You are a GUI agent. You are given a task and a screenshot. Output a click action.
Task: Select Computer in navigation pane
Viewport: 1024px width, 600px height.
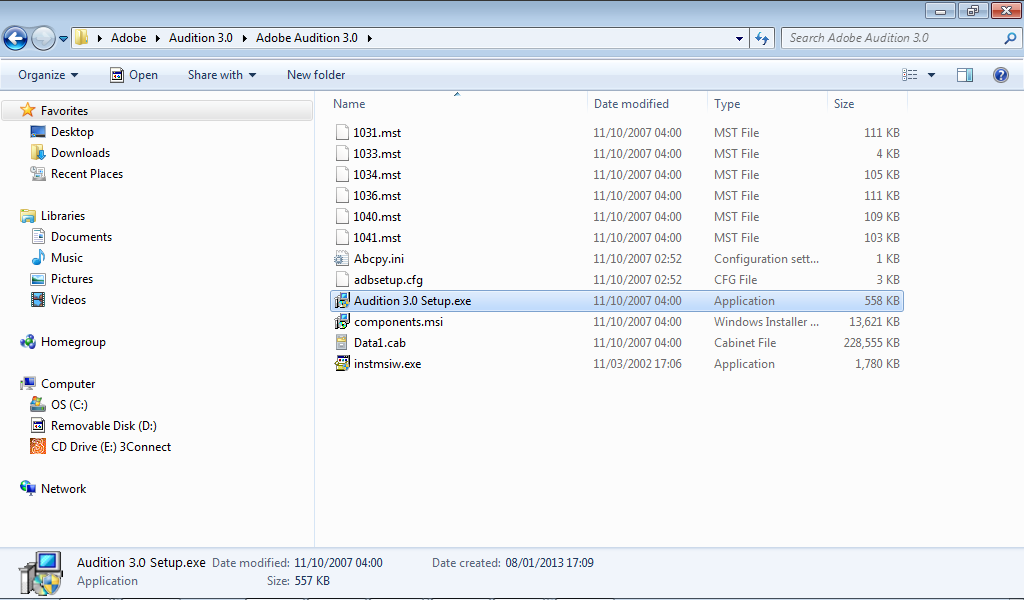click(68, 384)
